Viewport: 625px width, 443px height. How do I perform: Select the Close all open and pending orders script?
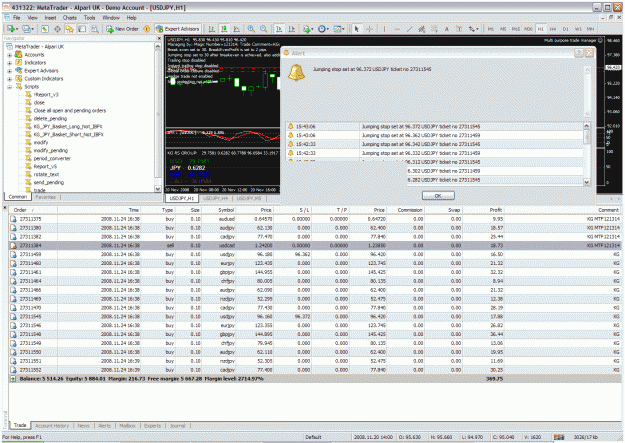click(x=70, y=111)
